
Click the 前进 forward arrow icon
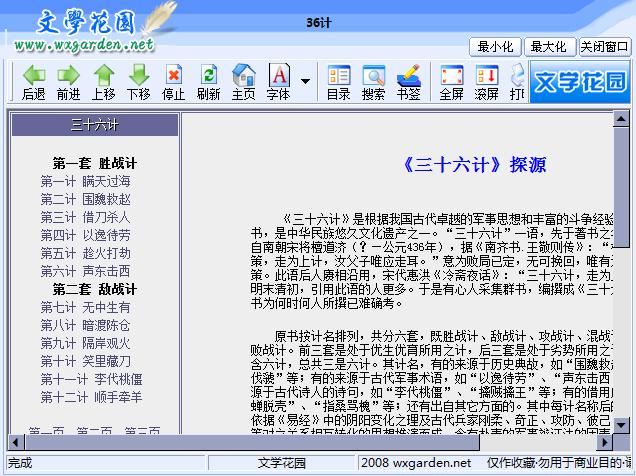click(69, 75)
